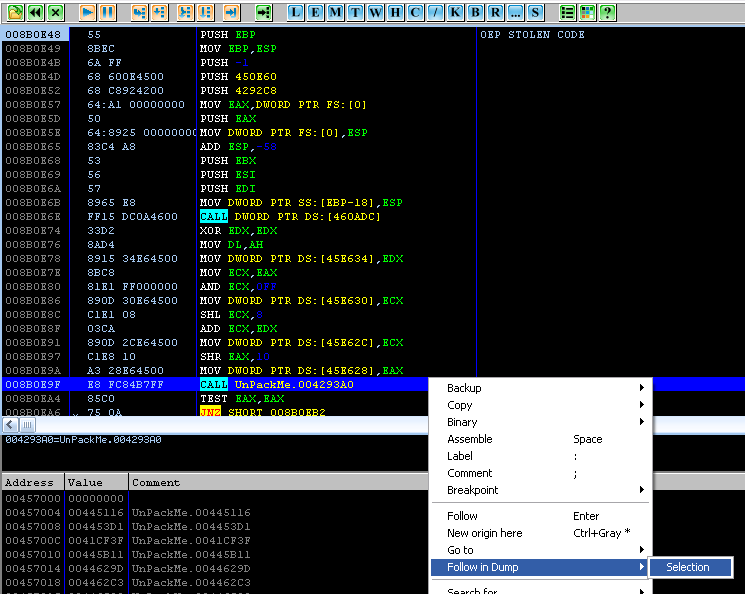This screenshot has width=745, height=594.
Task: Click Selection in Follow in Dump submenu
Action: [x=688, y=567]
